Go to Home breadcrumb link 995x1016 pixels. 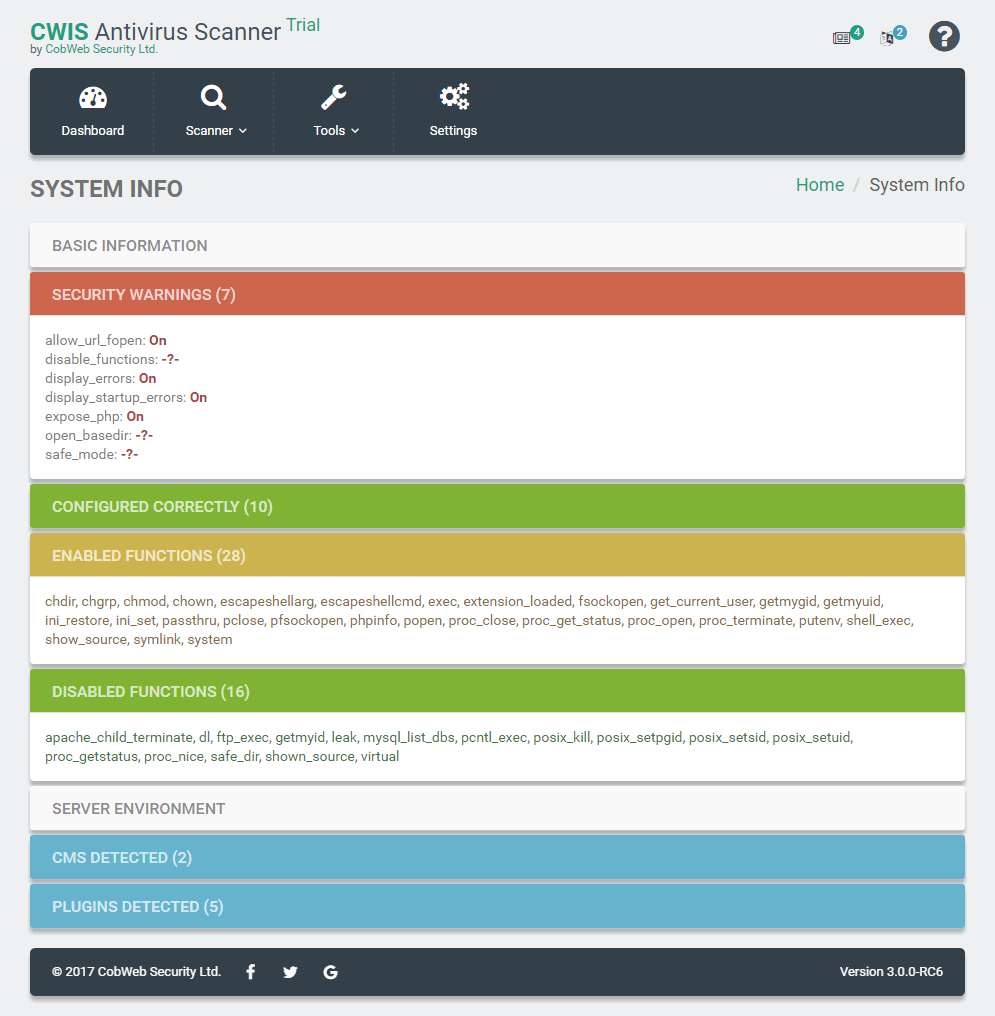coord(819,185)
